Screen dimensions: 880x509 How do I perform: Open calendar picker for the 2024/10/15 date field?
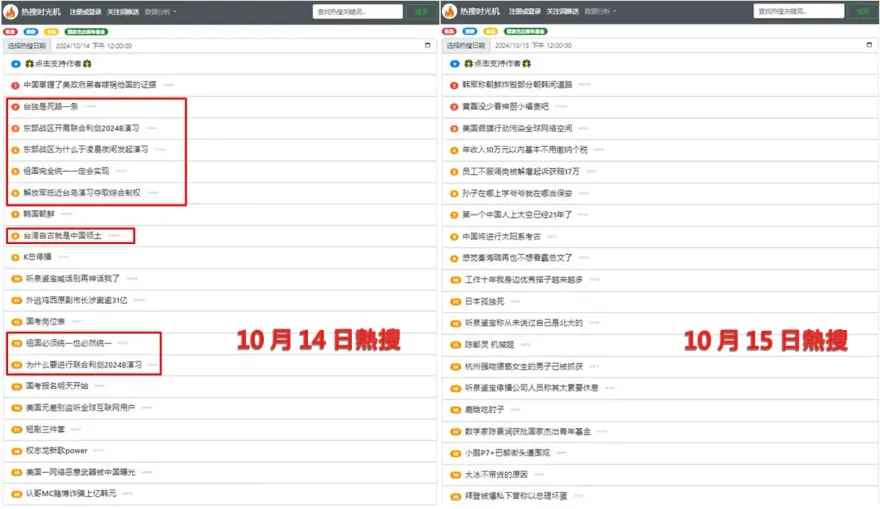pos(870,45)
